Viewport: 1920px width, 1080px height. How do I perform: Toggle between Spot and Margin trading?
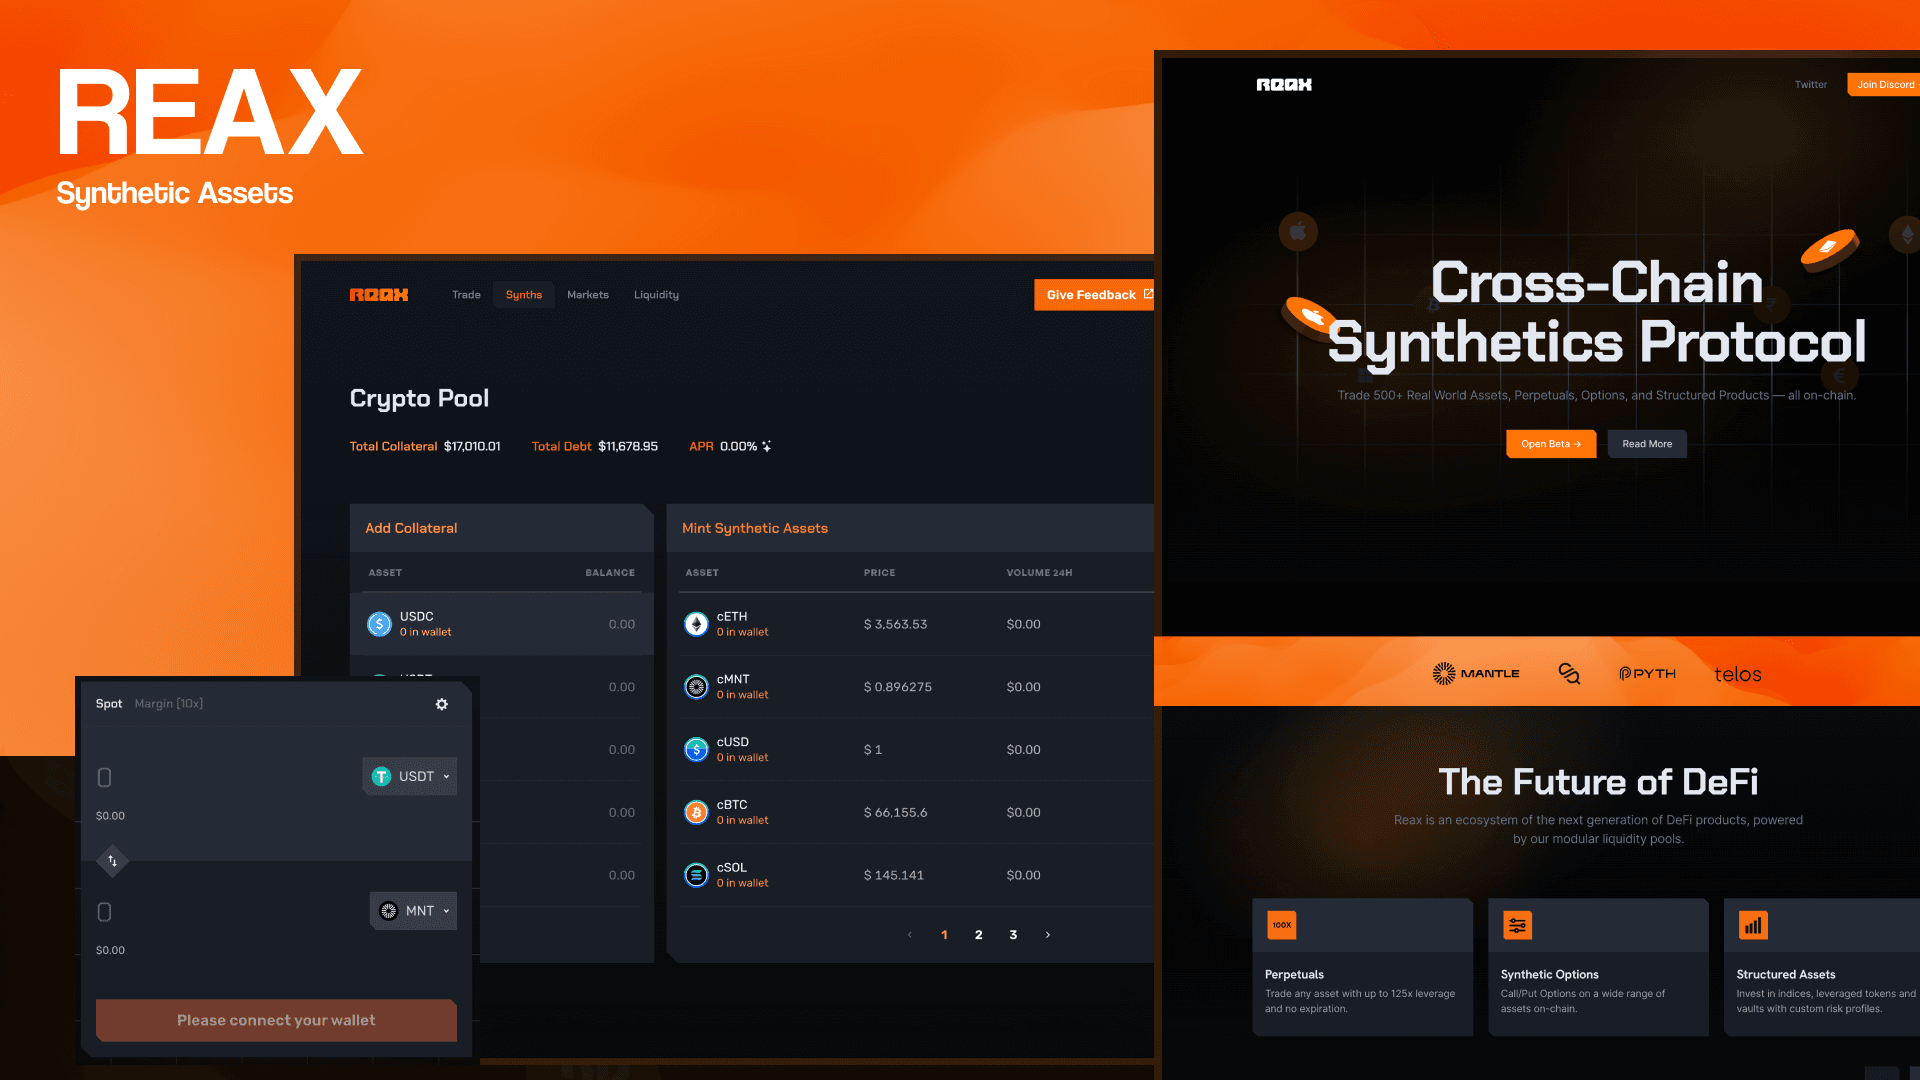169,703
